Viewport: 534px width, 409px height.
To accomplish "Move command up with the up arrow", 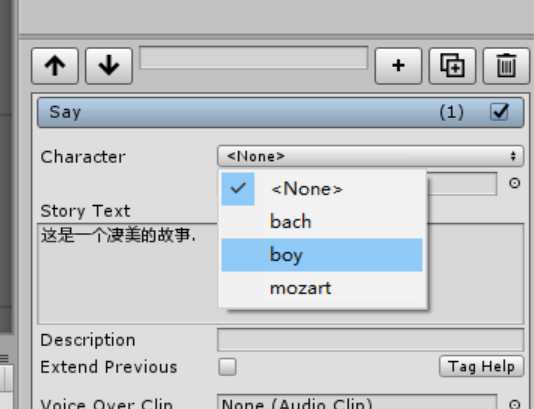I will [x=55, y=66].
